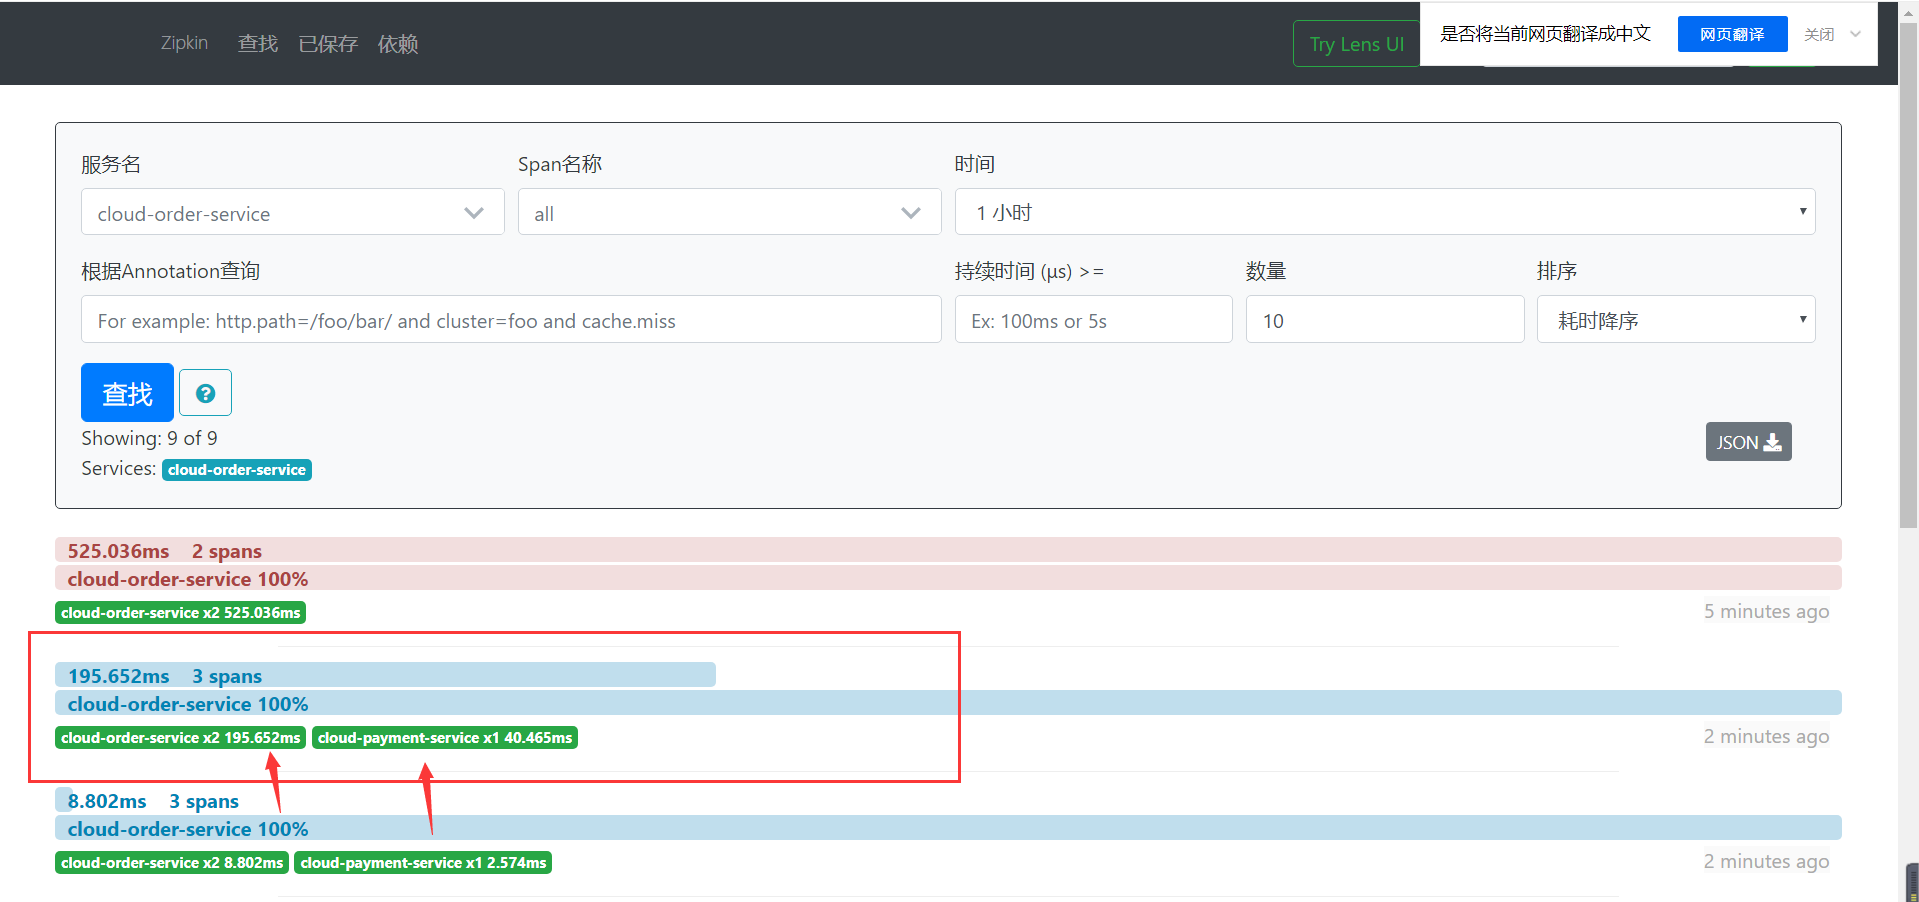Expand the Span name dropdown
1919x902 pixels.
[x=728, y=213]
